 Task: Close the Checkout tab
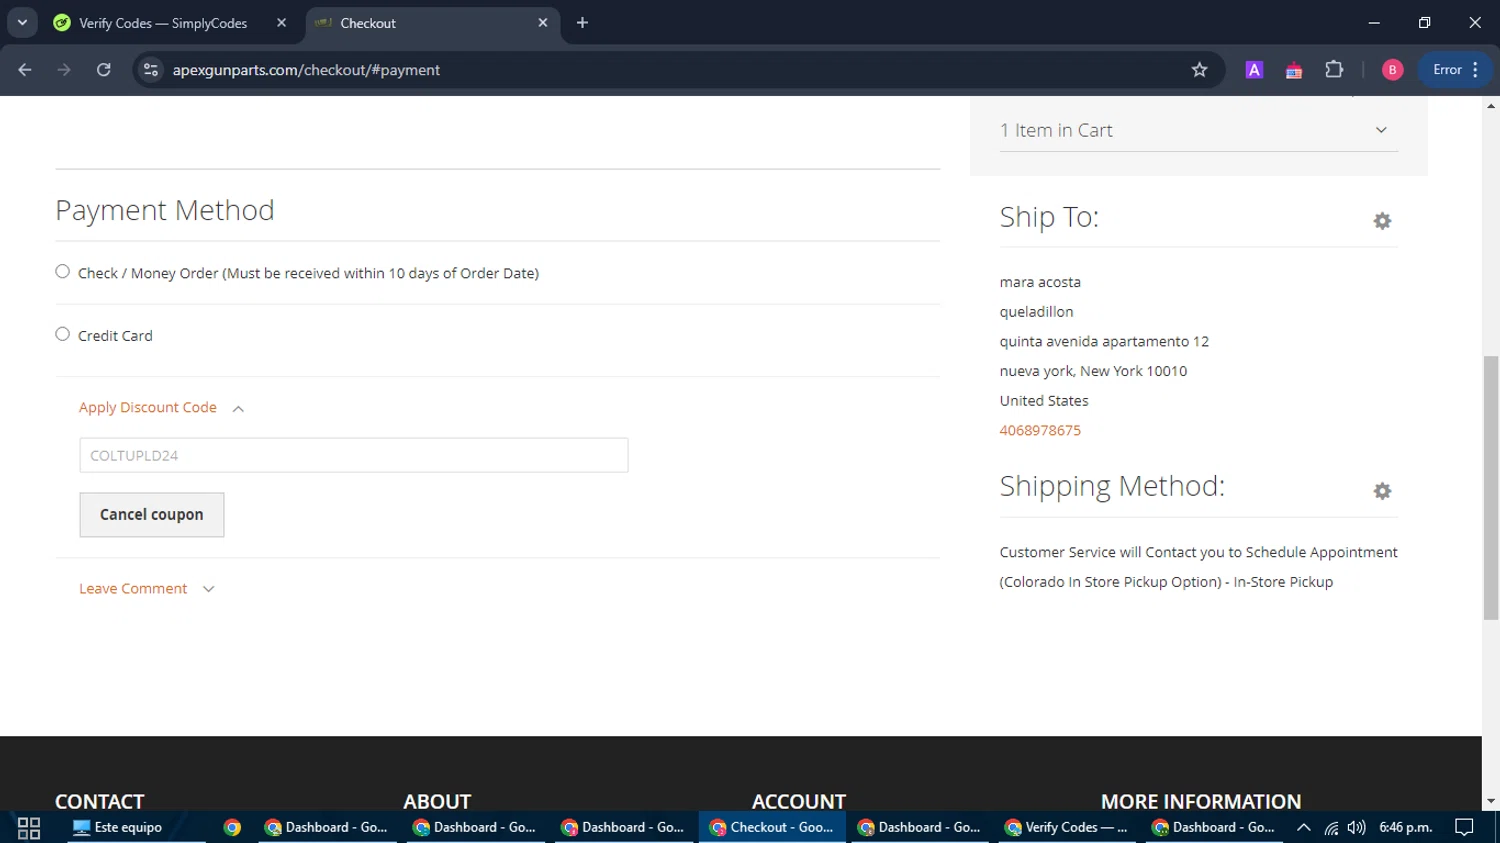click(543, 23)
